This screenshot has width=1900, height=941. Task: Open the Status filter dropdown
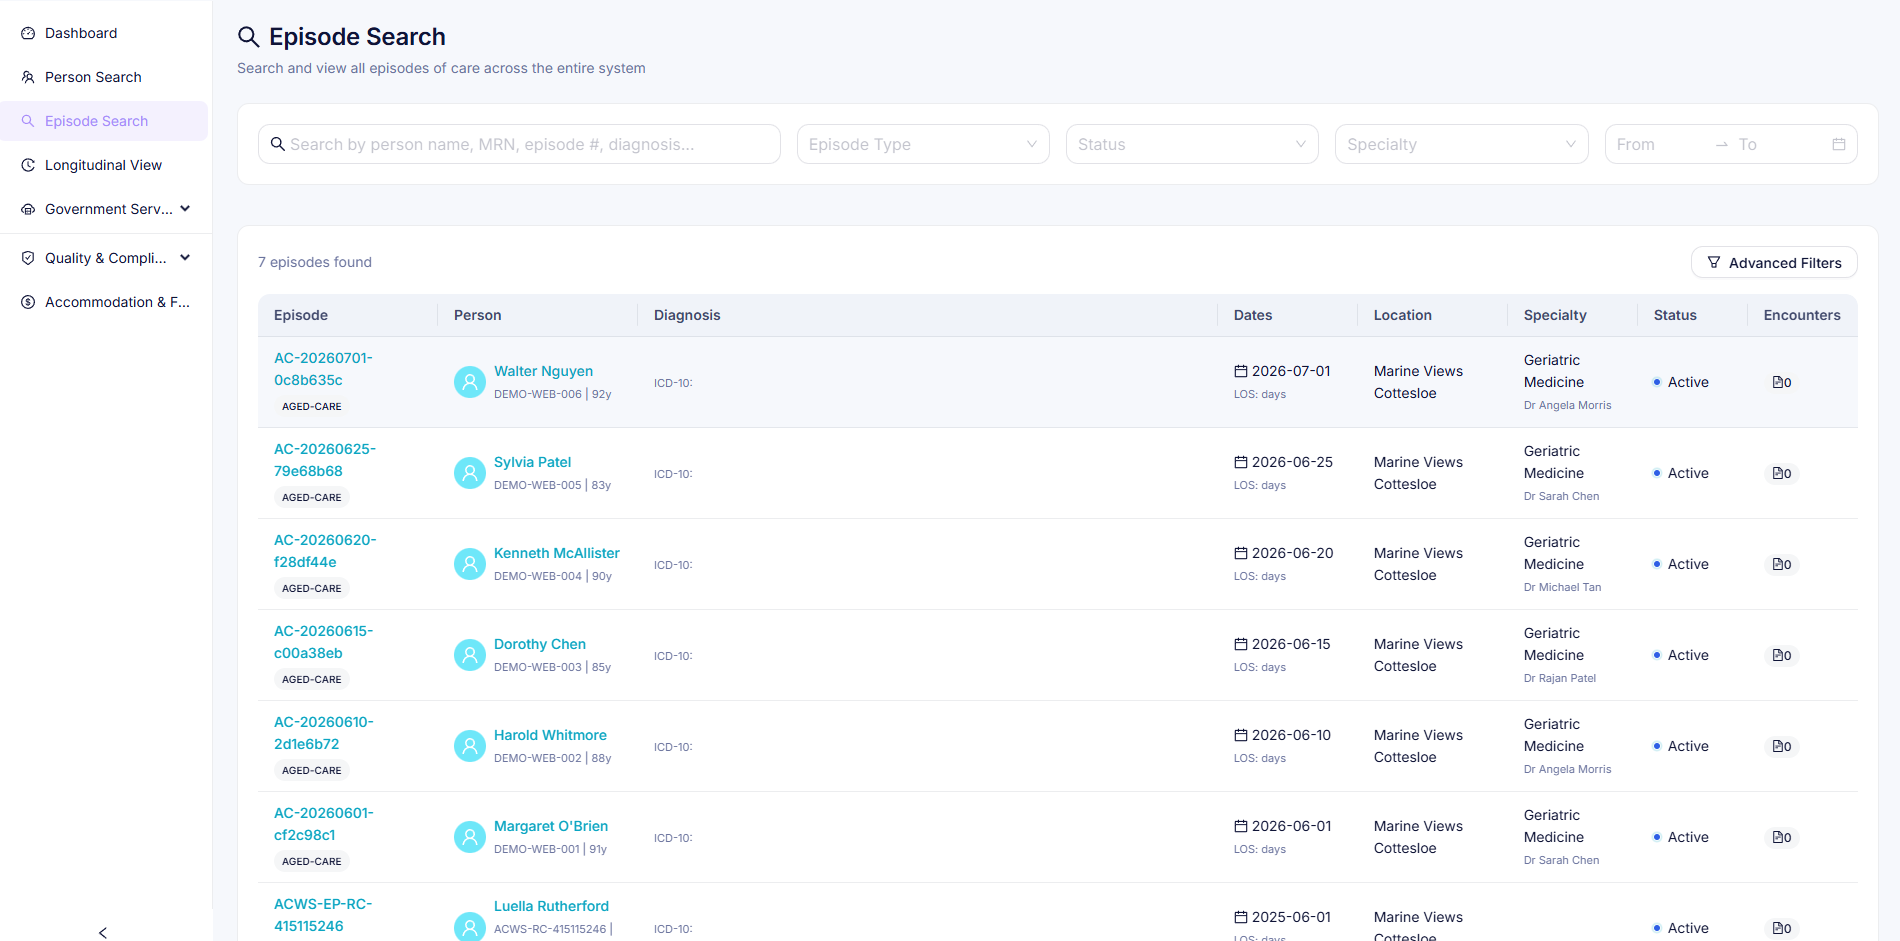[1192, 144]
